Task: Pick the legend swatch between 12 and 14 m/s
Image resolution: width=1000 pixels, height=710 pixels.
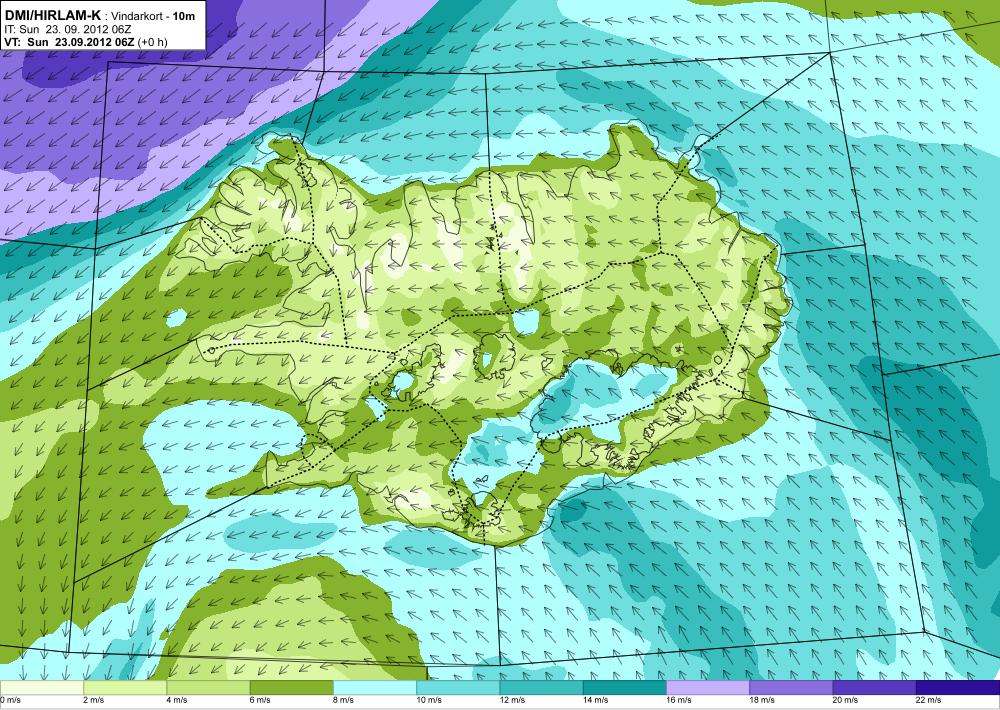Action: 541,688
